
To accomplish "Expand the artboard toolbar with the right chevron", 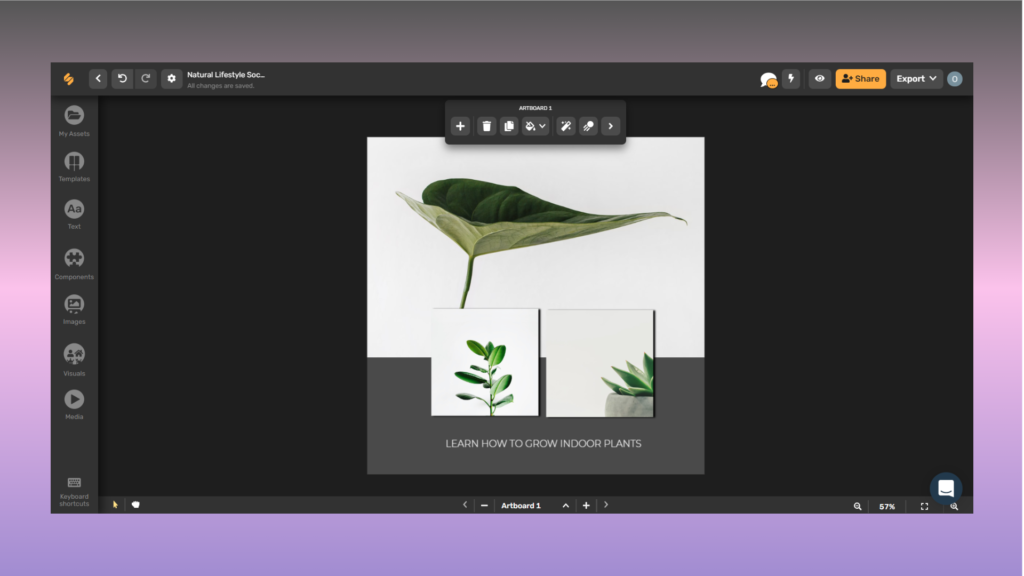I will (610, 126).
